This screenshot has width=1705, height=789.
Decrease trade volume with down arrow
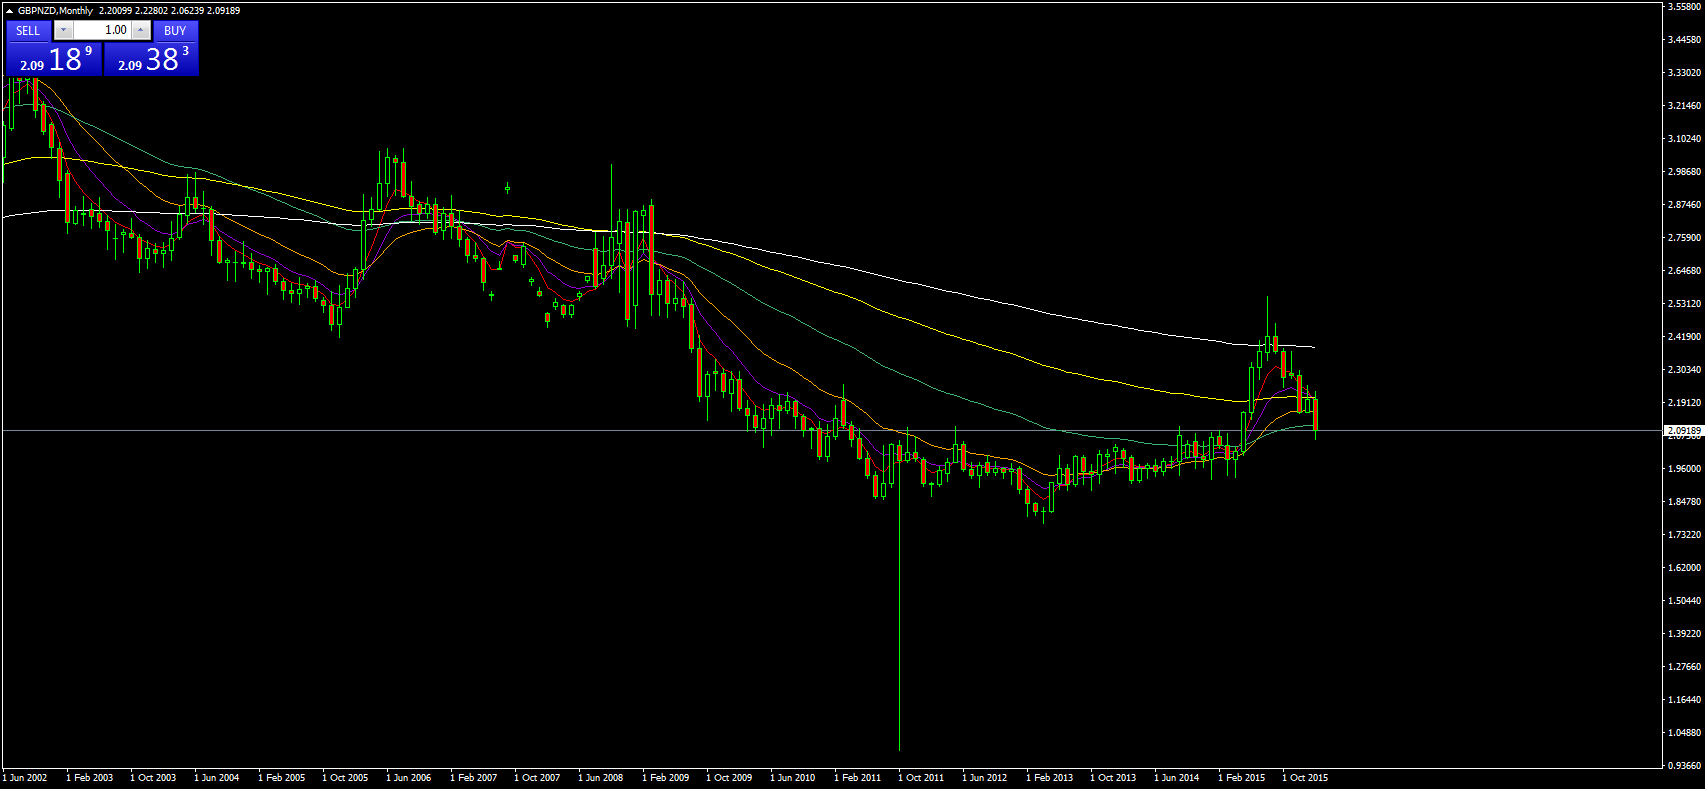coord(63,31)
